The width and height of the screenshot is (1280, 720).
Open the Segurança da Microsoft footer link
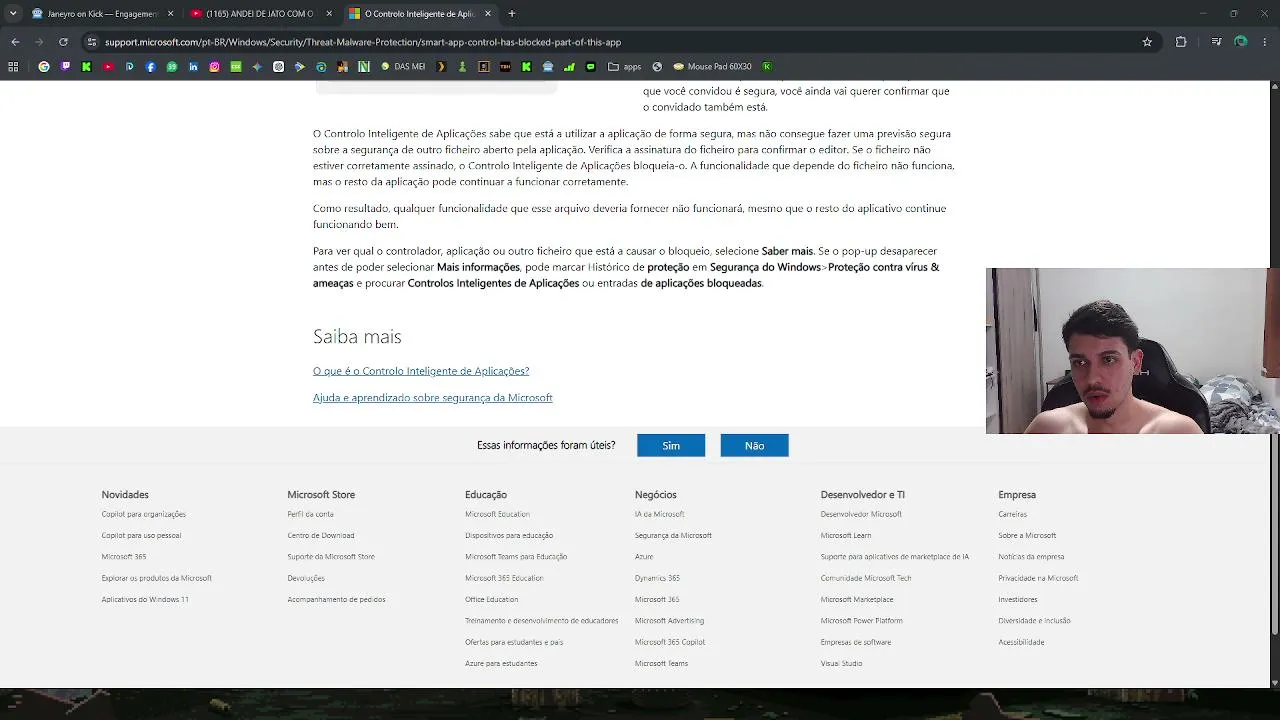point(673,536)
